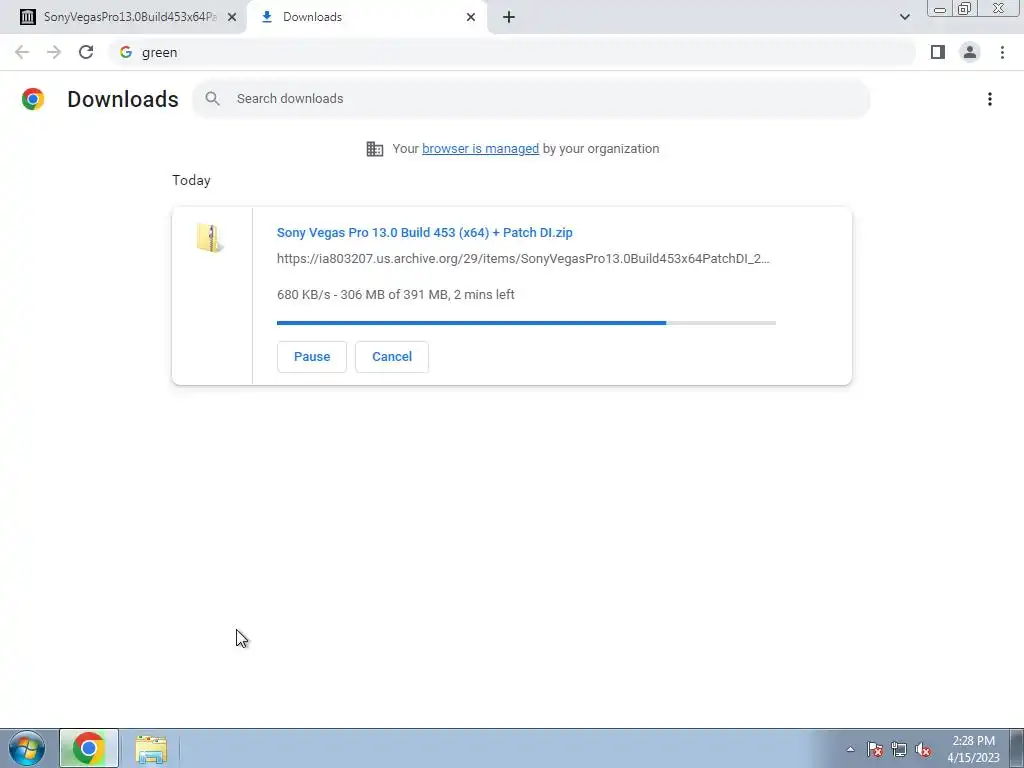The height and width of the screenshot is (768, 1024).
Task: Select the Downloads tab
Action: pos(367,17)
